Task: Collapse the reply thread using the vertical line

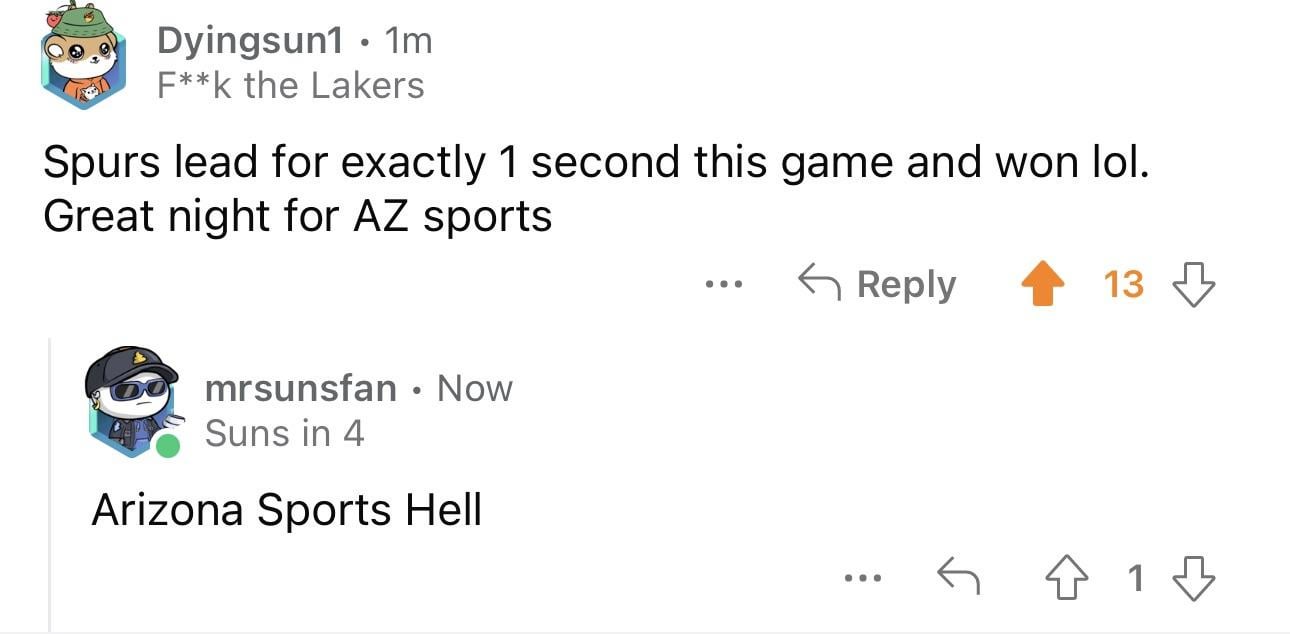Action: [50, 480]
